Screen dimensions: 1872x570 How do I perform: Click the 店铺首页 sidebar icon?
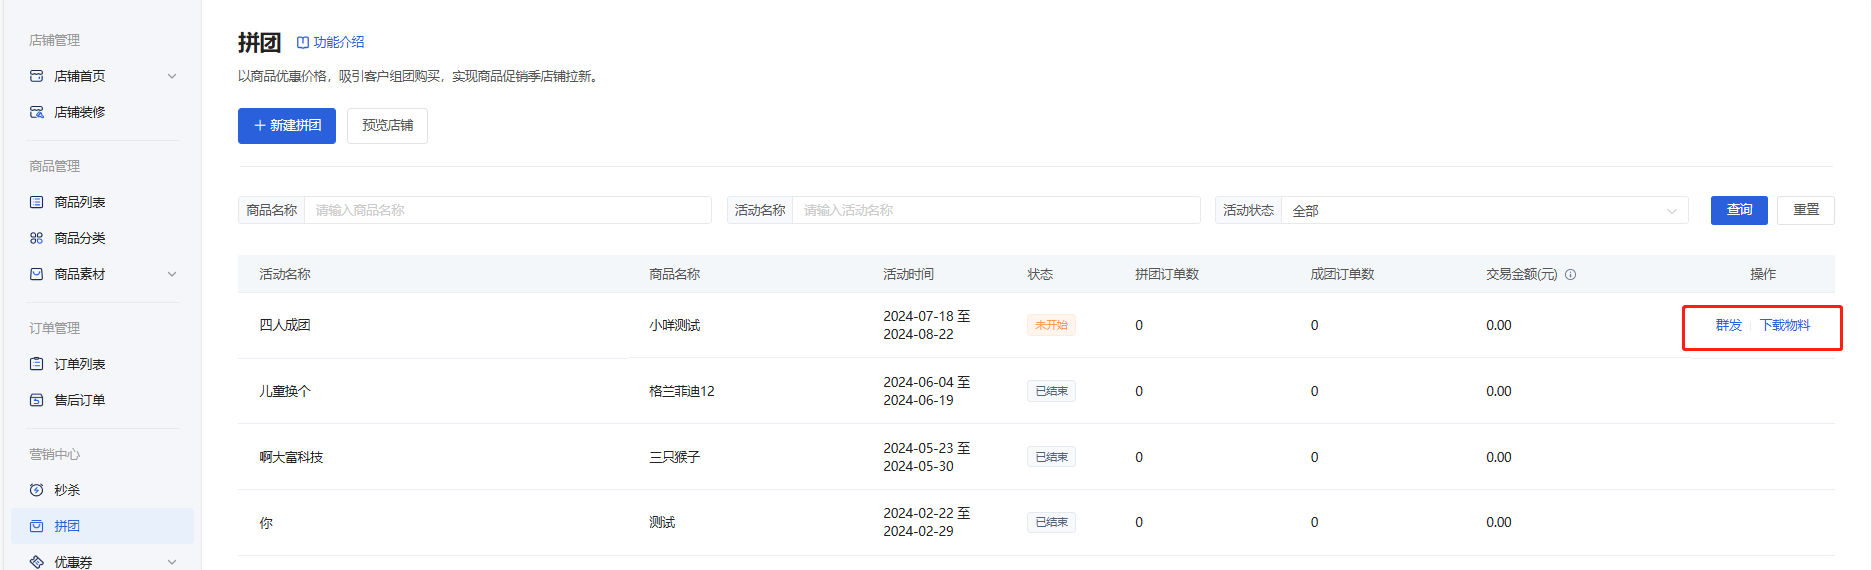[37, 76]
